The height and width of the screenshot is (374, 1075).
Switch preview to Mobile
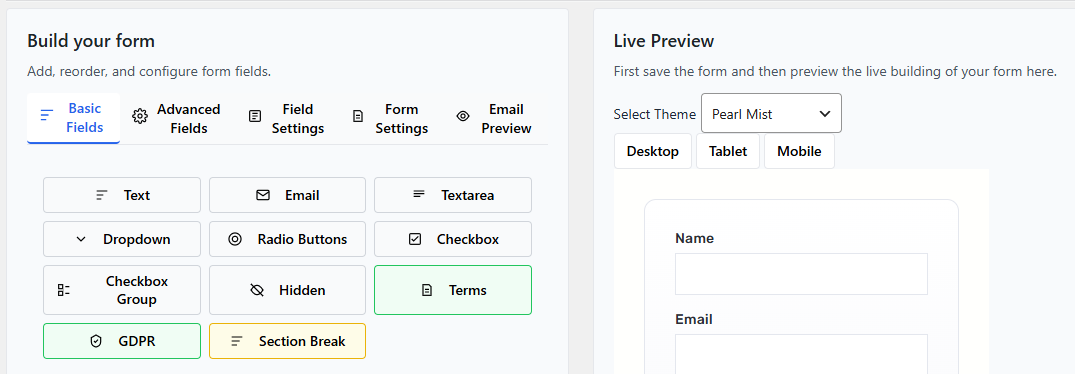[x=799, y=151]
